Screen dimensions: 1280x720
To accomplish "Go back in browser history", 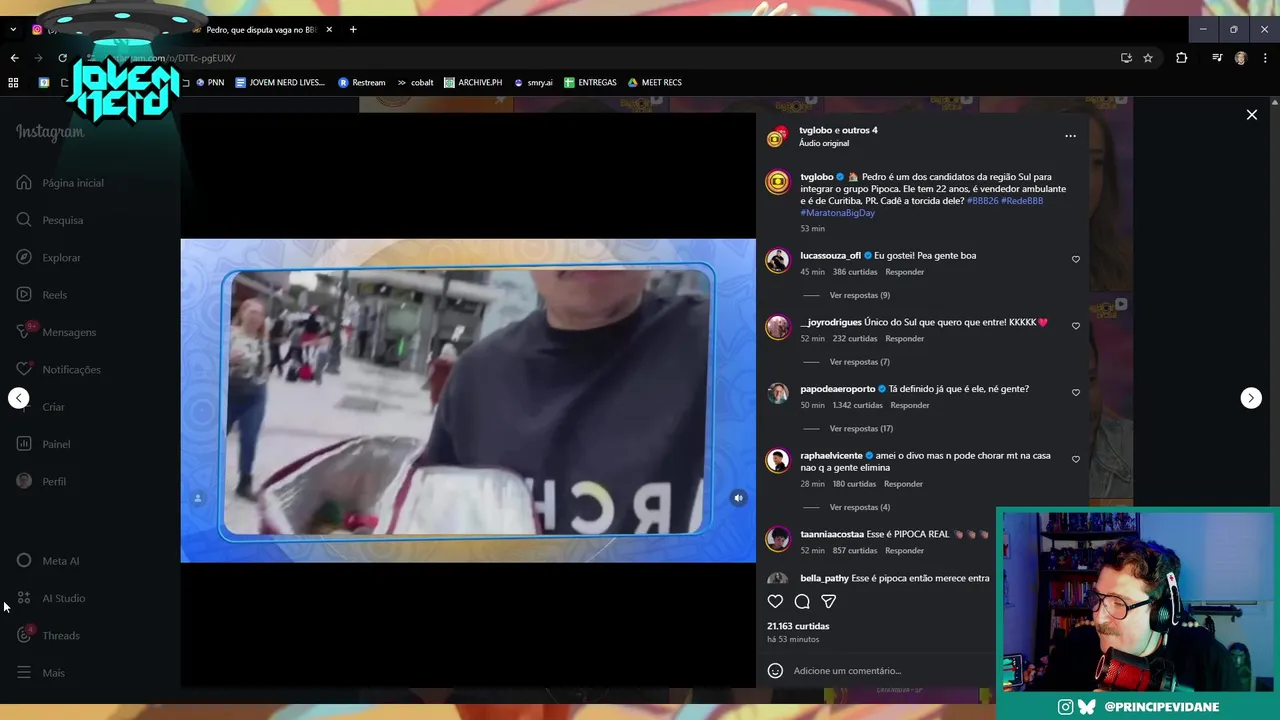I will [x=14, y=58].
